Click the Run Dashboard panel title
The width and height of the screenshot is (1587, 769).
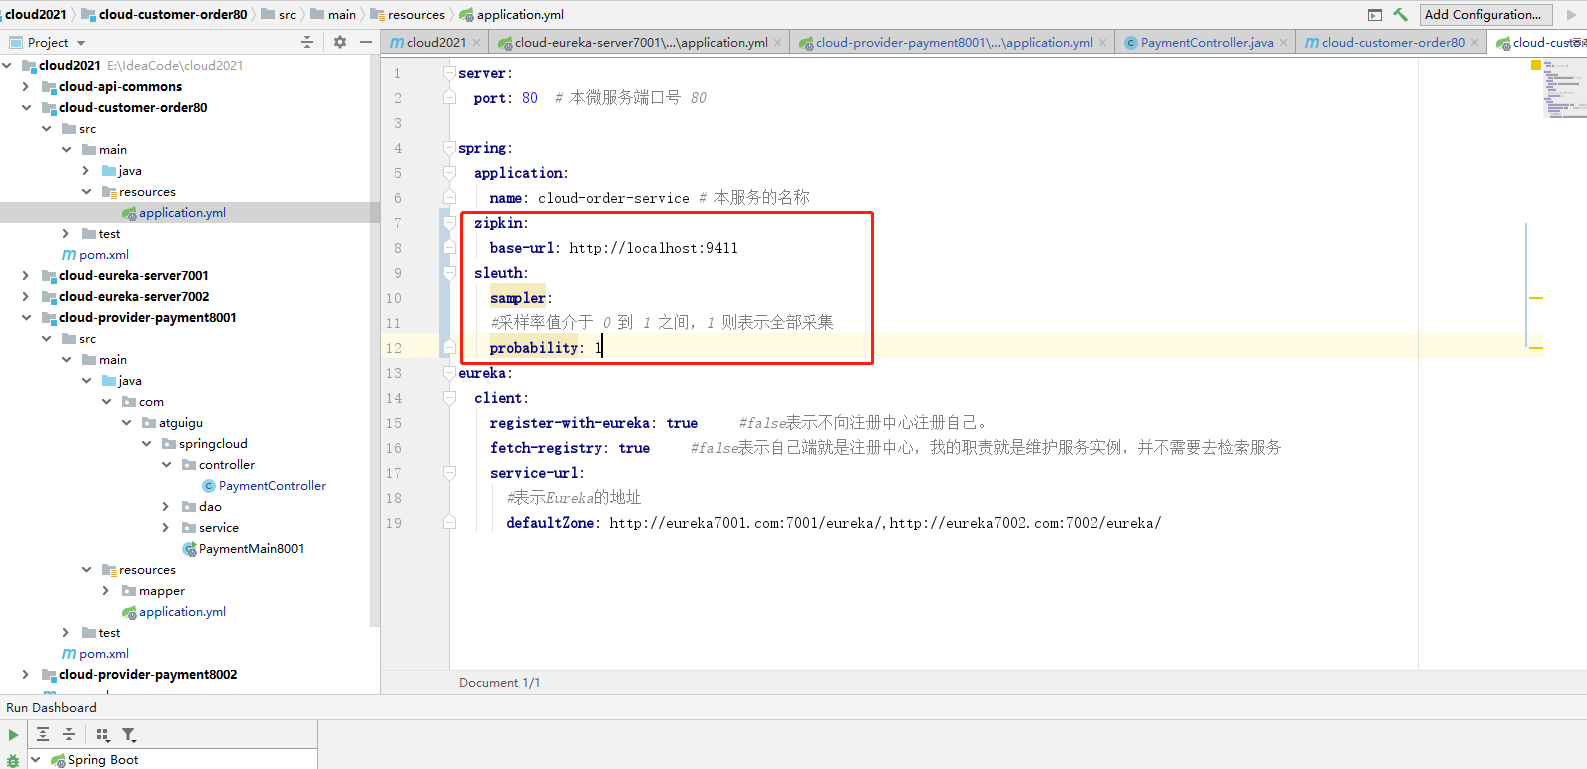(x=51, y=707)
